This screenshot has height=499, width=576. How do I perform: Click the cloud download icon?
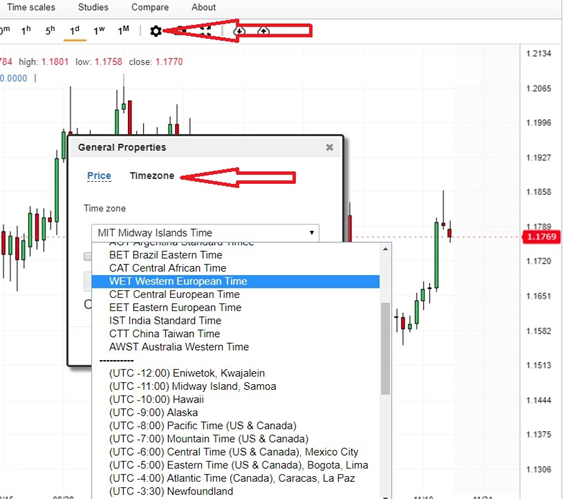239,31
